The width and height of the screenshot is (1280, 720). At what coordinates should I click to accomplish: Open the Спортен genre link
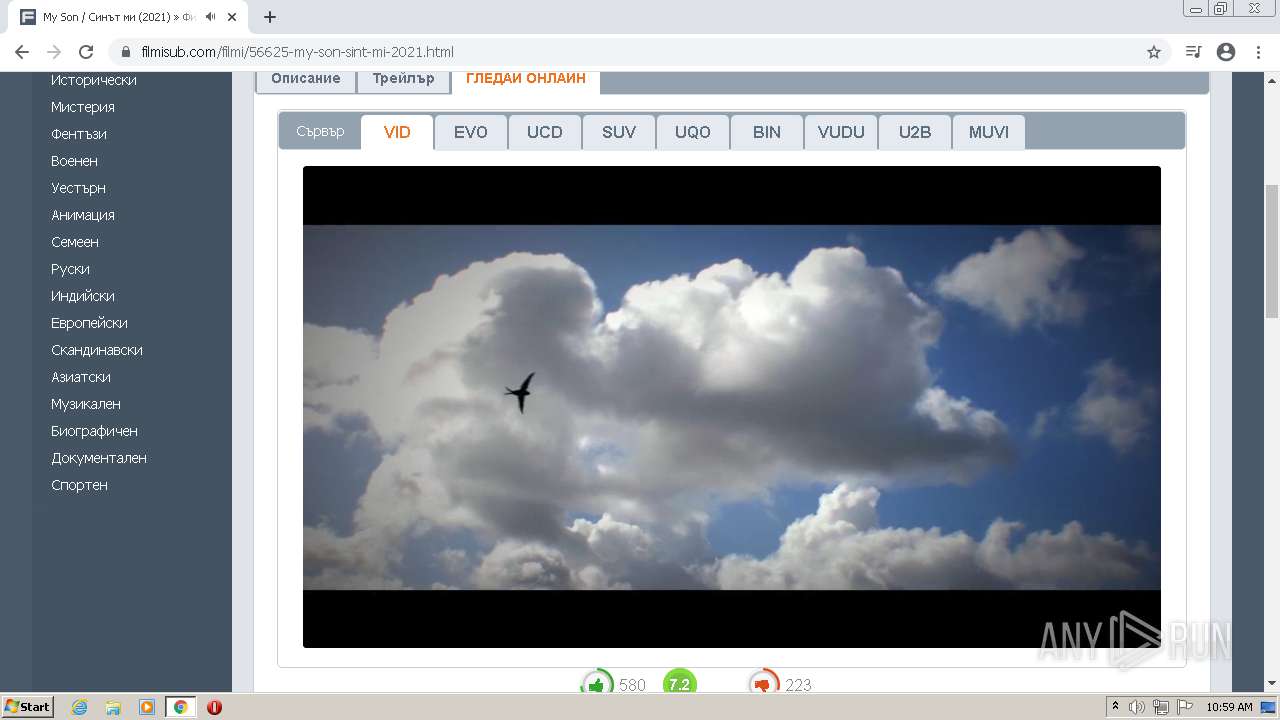coord(79,485)
